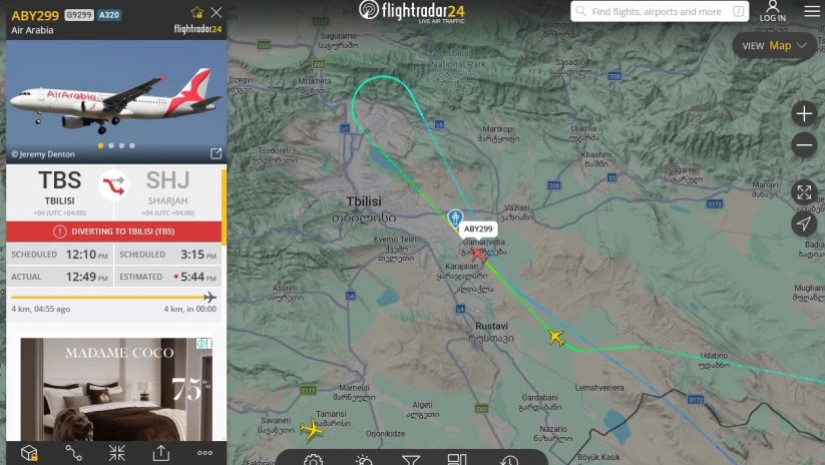The width and height of the screenshot is (825, 465).
Task: Select the fourth aircraft photo dot
Action: tap(132, 146)
